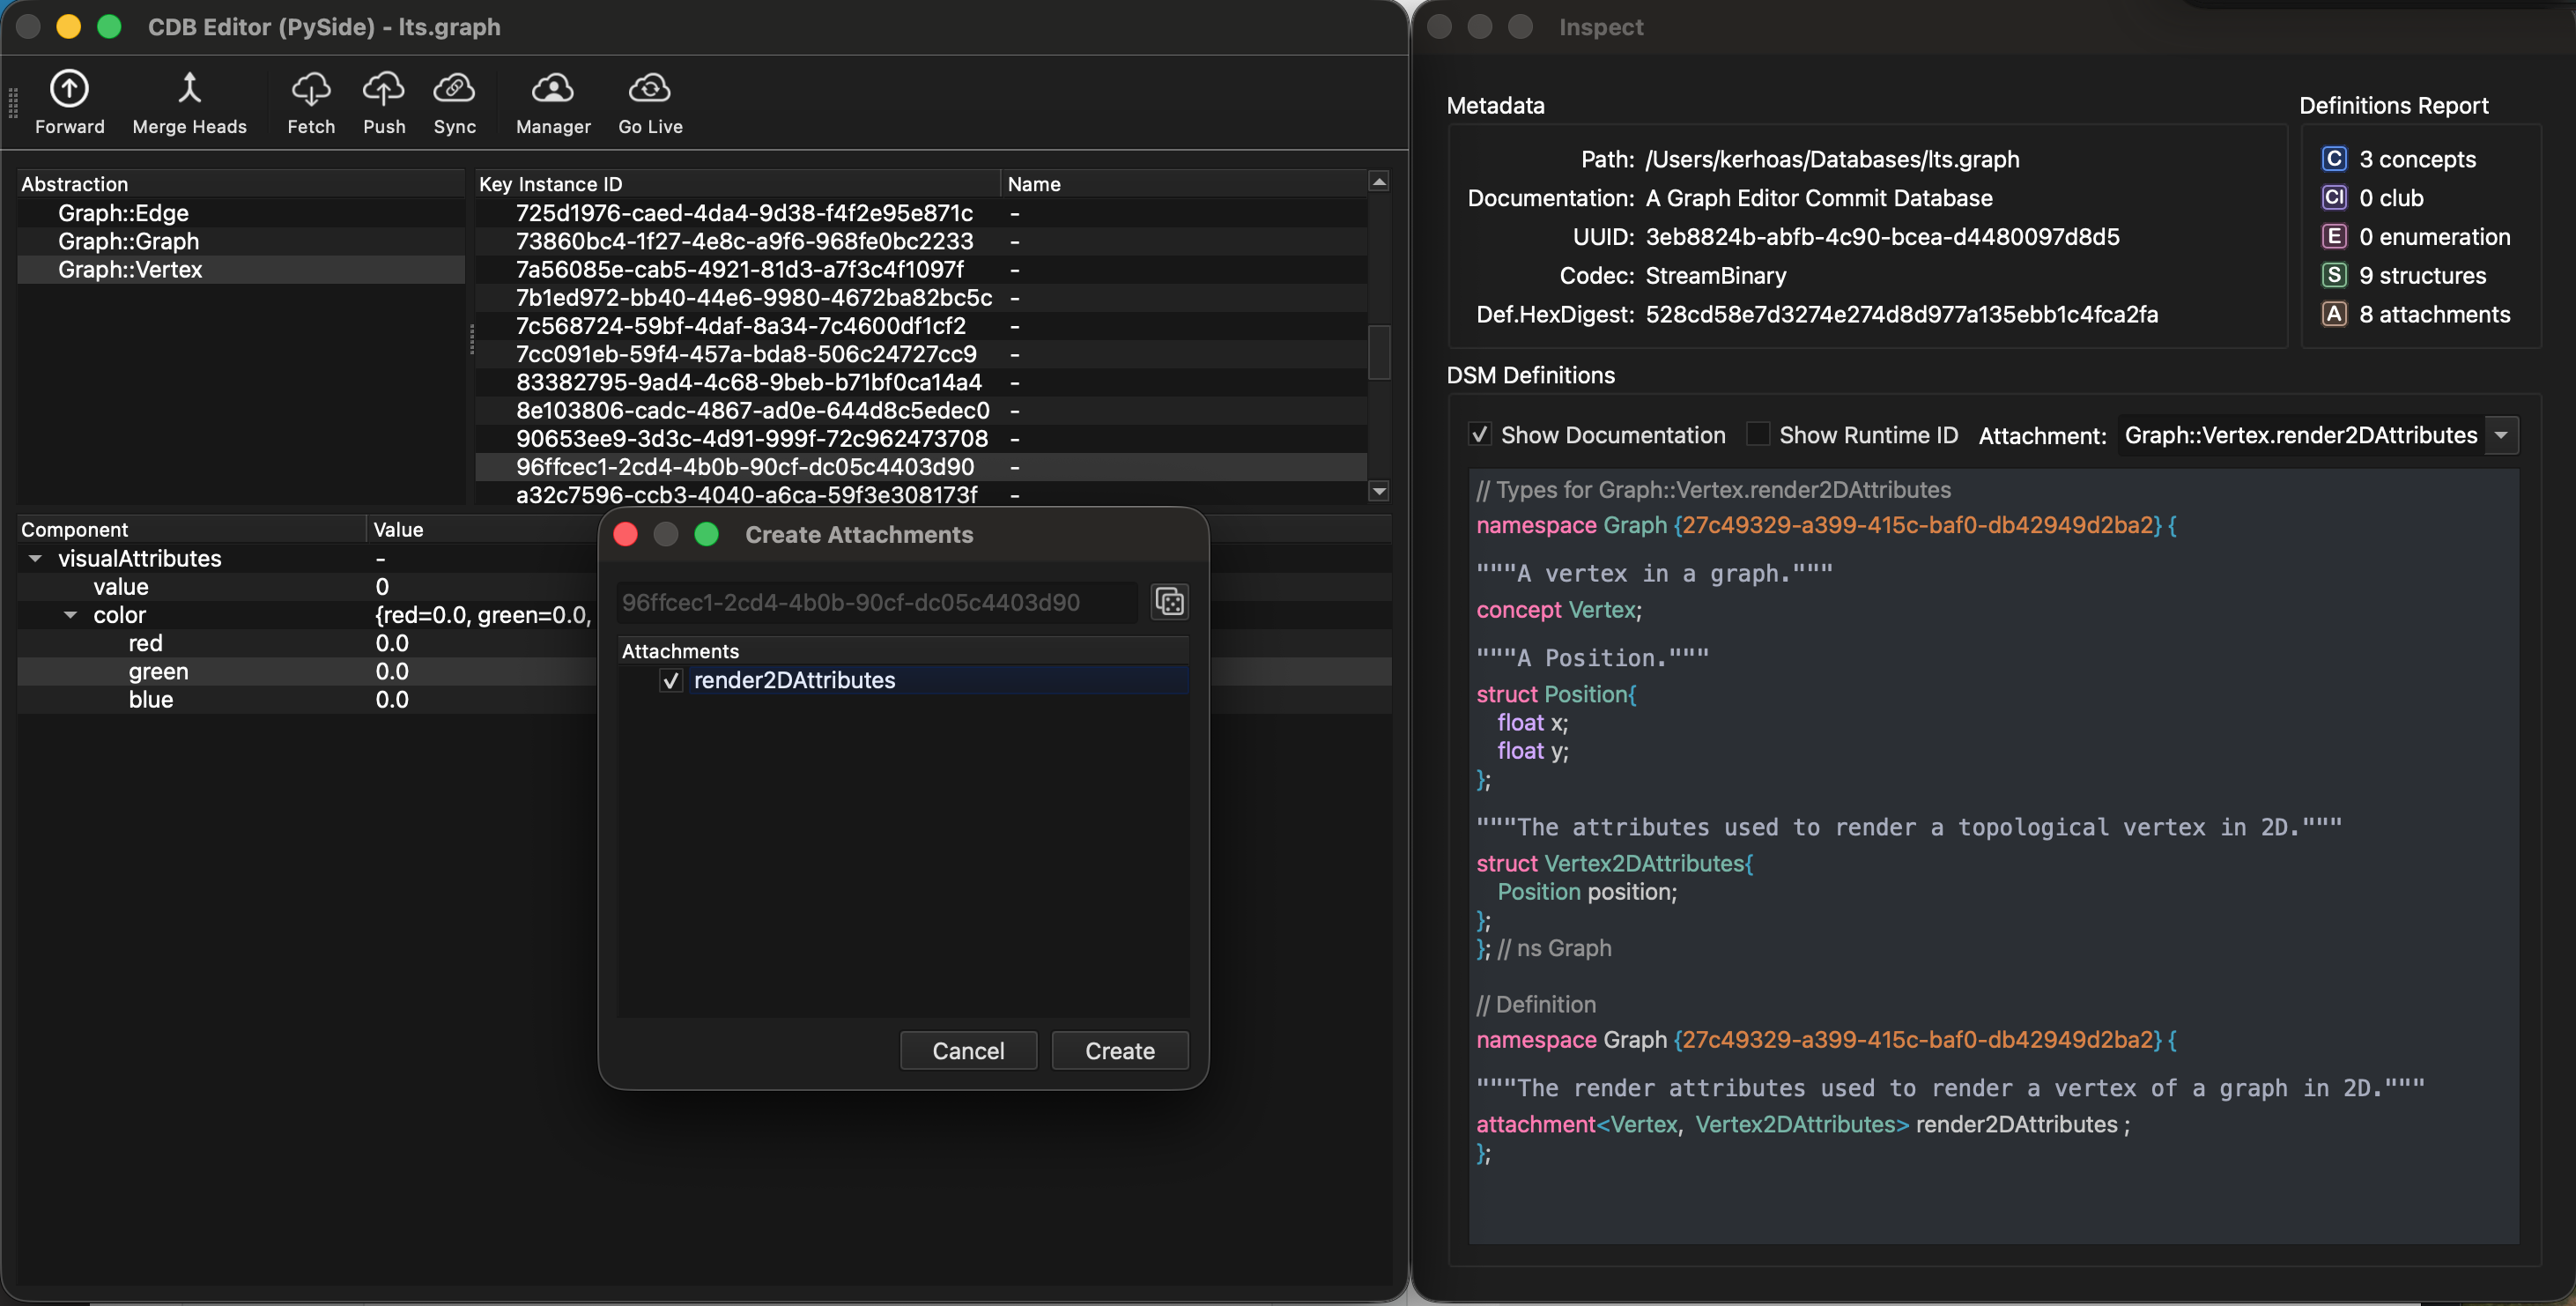The width and height of the screenshot is (2576, 1306).
Task: Click the Merge Heads icon
Action: [x=189, y=89]
